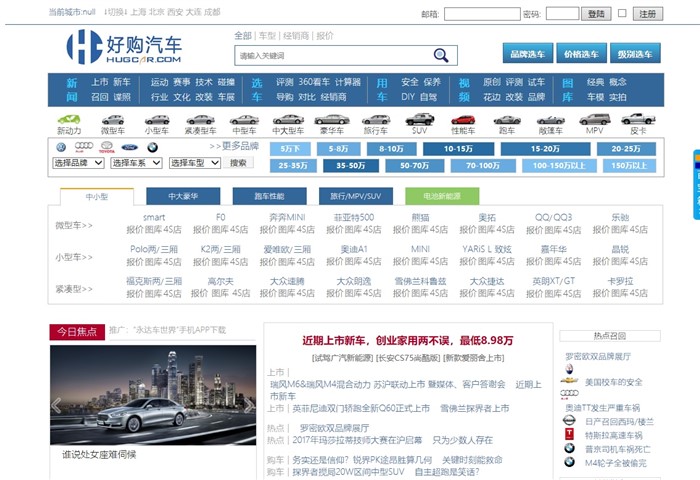
Task: Expand >>更多品牌 brand list
Action: pyautogui.click(x=234, y=146)
